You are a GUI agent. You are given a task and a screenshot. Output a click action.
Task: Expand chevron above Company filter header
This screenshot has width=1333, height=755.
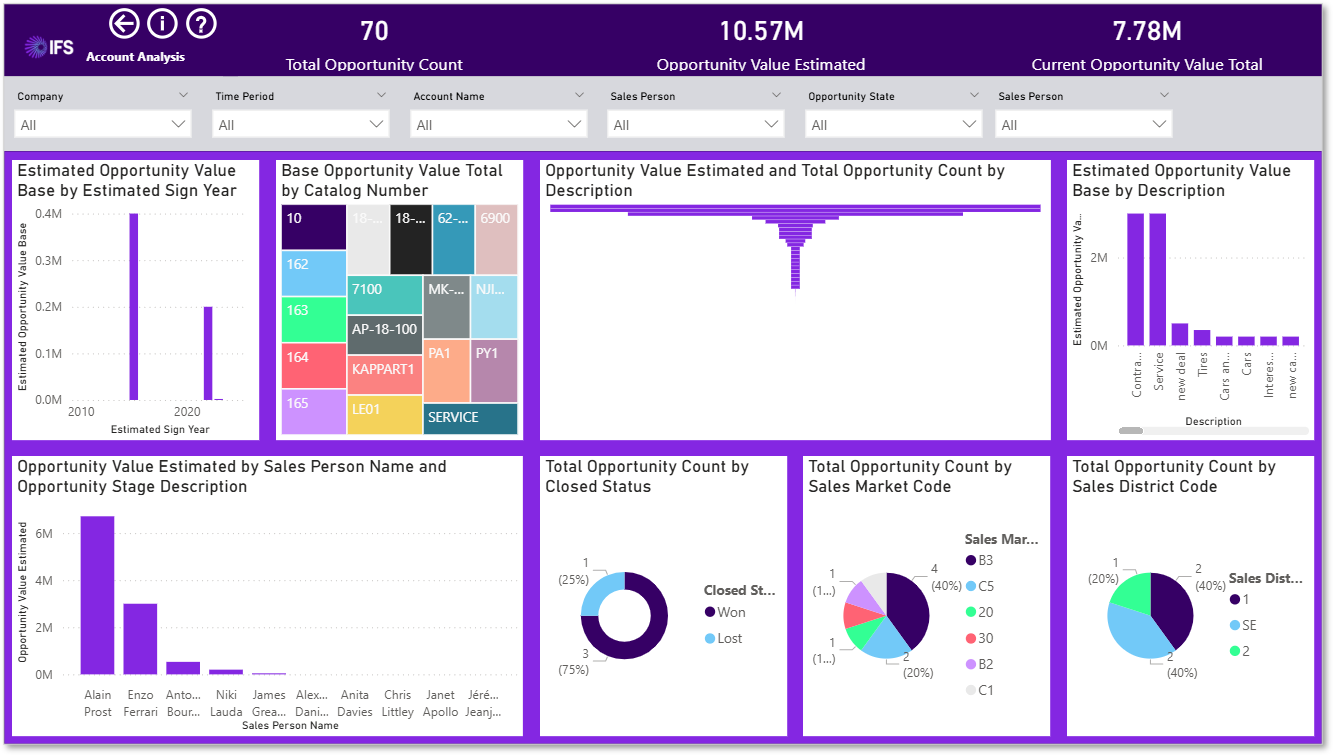coord(183,95)
